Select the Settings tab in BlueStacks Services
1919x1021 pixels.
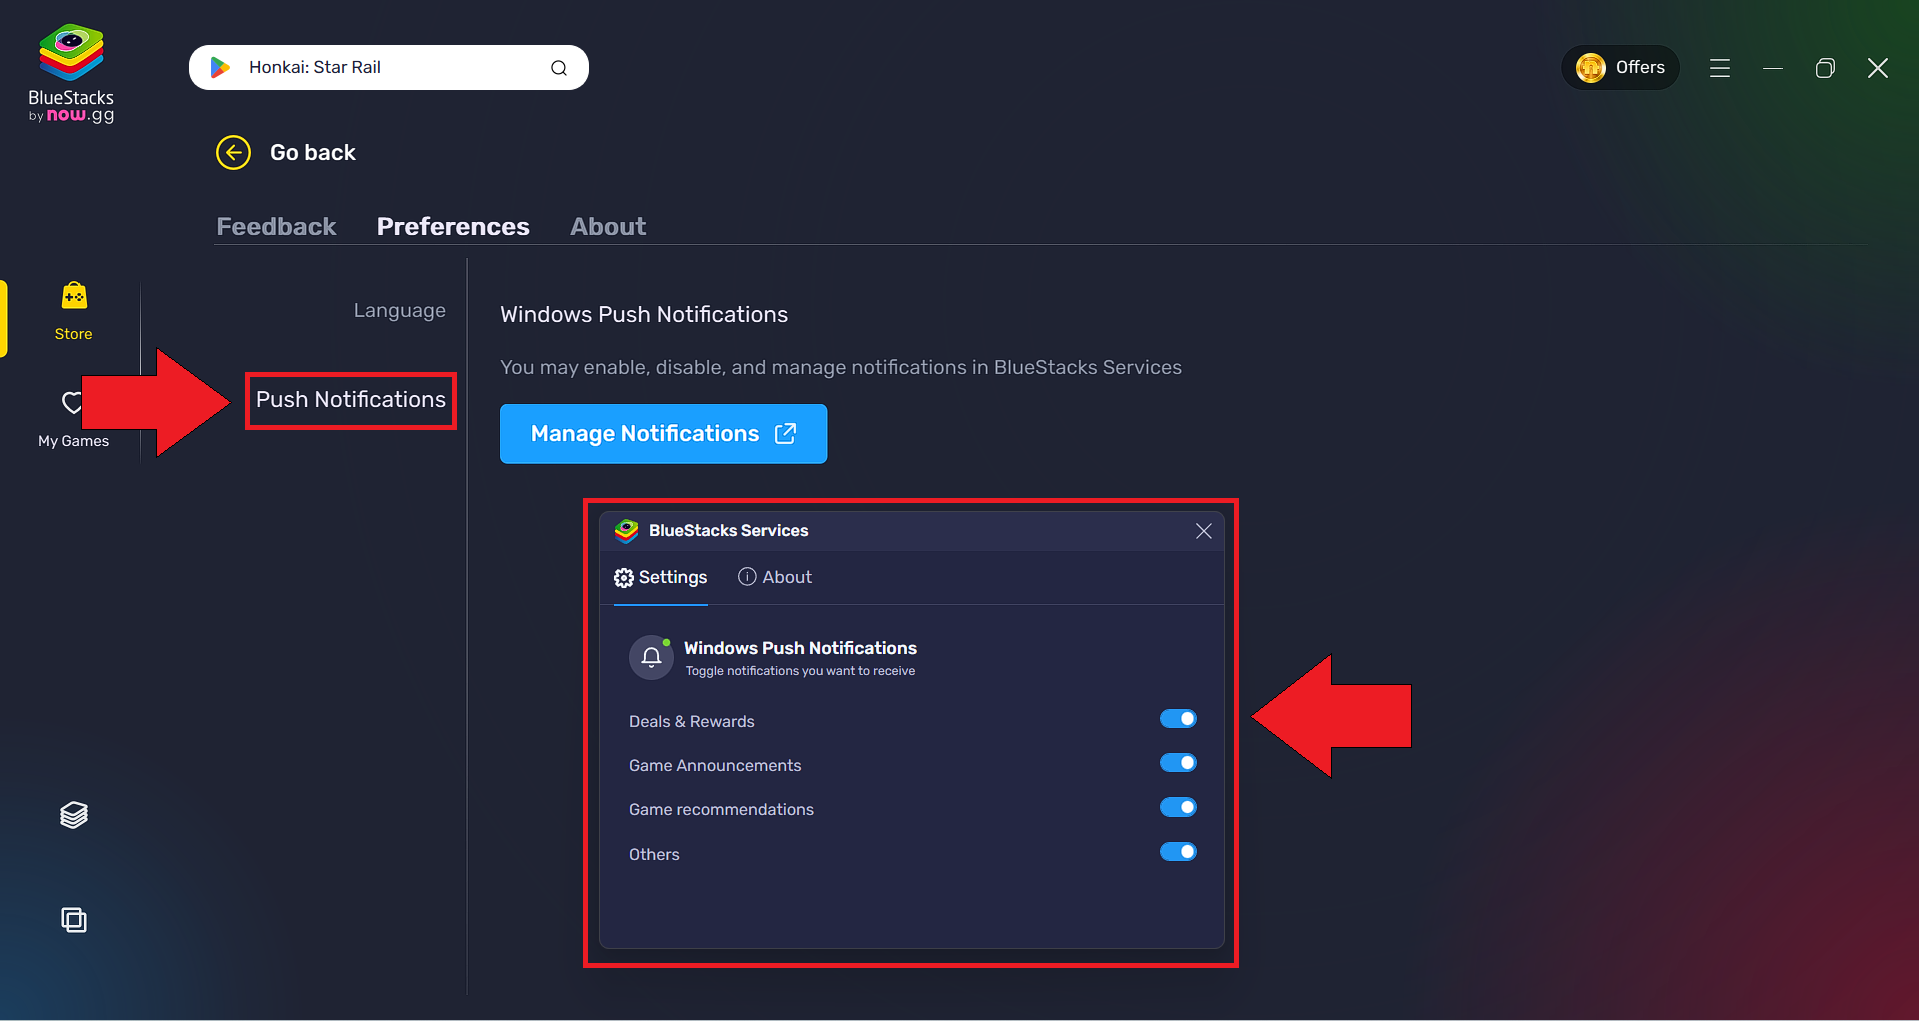[660, 577]
